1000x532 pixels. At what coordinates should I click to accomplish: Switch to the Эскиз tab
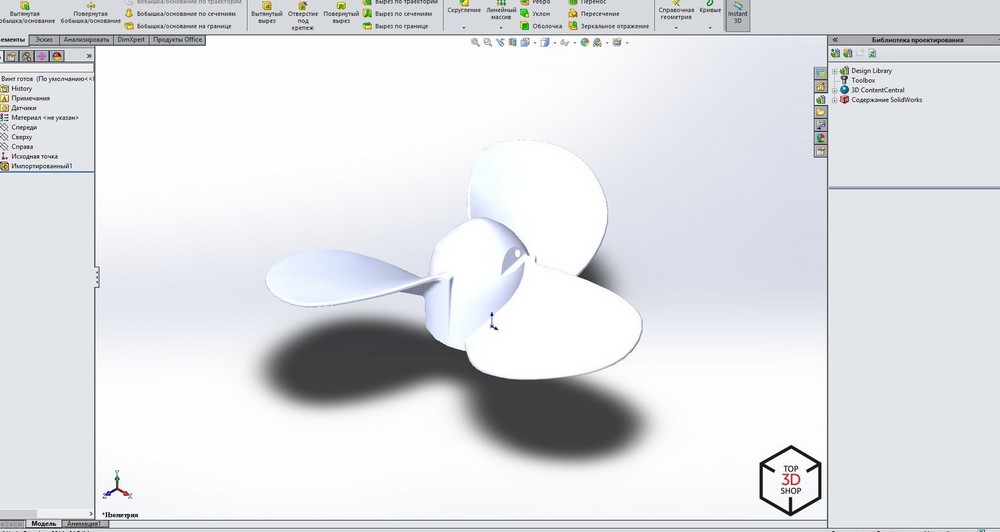[44, 40]
